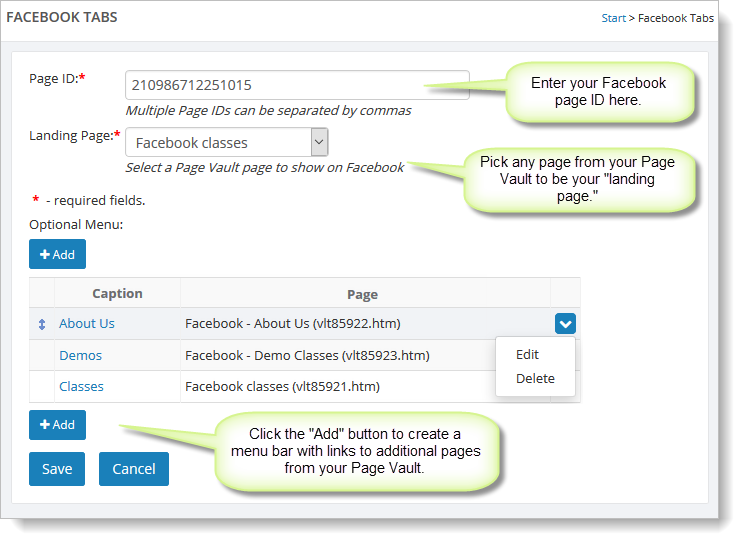Click the 'FACEBOOK TABS' page heading
The height and width of the screenshot is (544, 744).
pos(62,17)
